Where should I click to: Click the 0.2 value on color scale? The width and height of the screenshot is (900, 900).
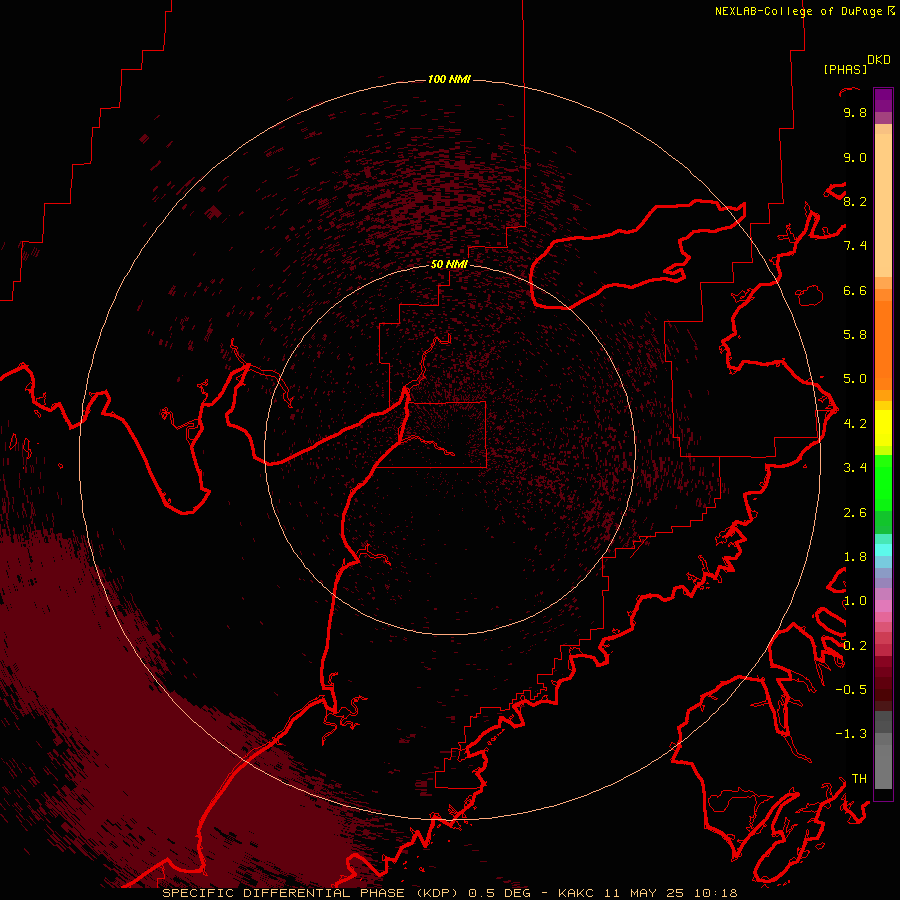point(855,646)
